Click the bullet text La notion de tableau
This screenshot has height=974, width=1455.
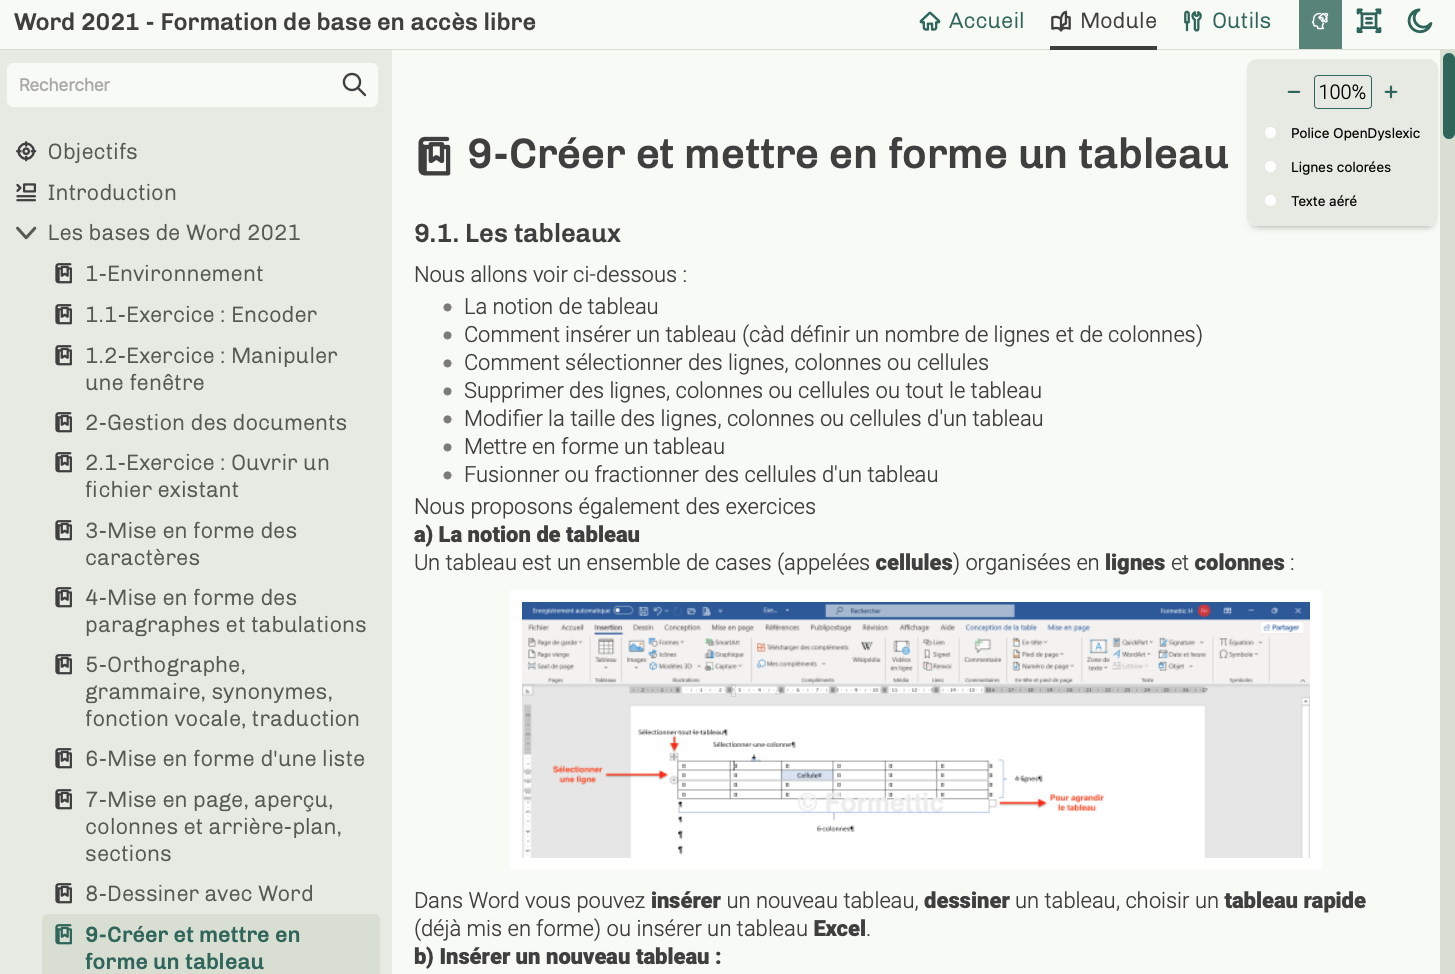[x=561, y=307]
